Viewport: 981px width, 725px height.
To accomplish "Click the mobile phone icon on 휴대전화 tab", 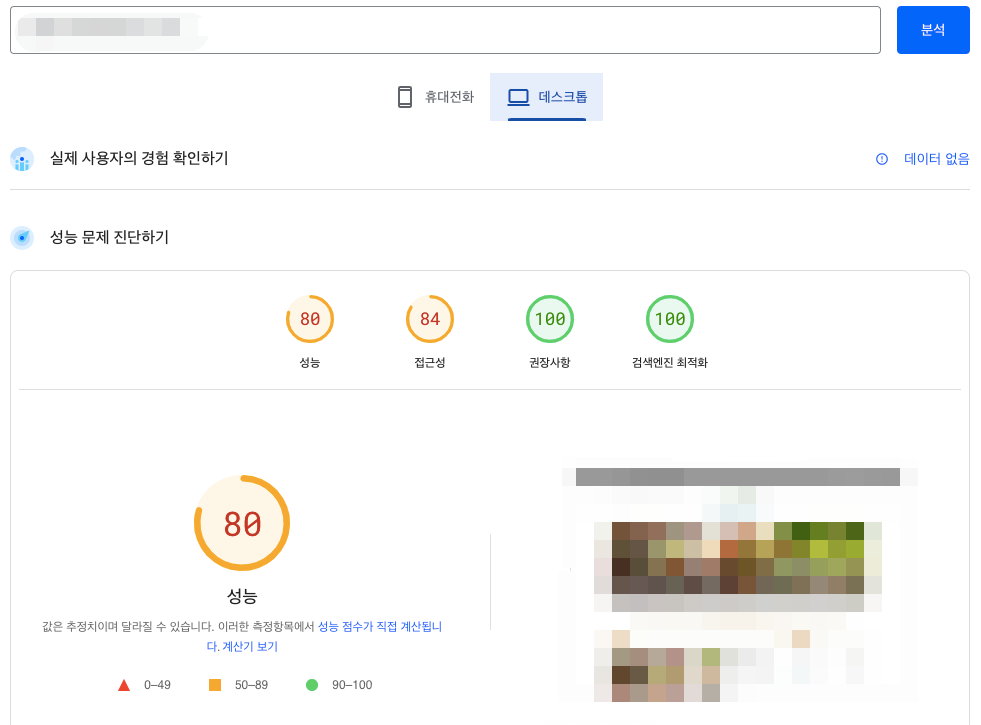I will [x=404, y=96].
